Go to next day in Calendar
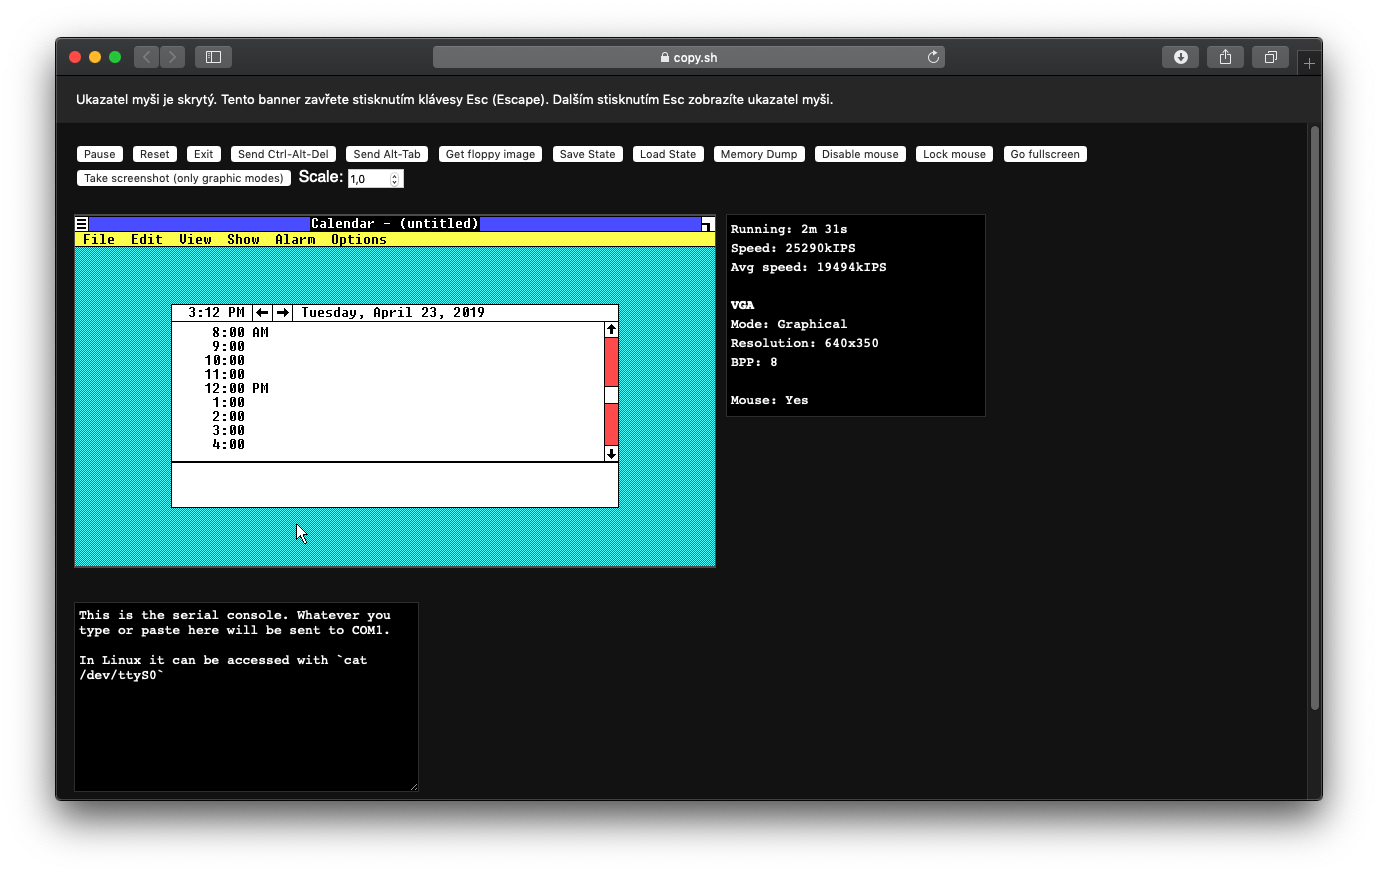1378x874 pixels. pyautogui.click(x=283, y=313)
